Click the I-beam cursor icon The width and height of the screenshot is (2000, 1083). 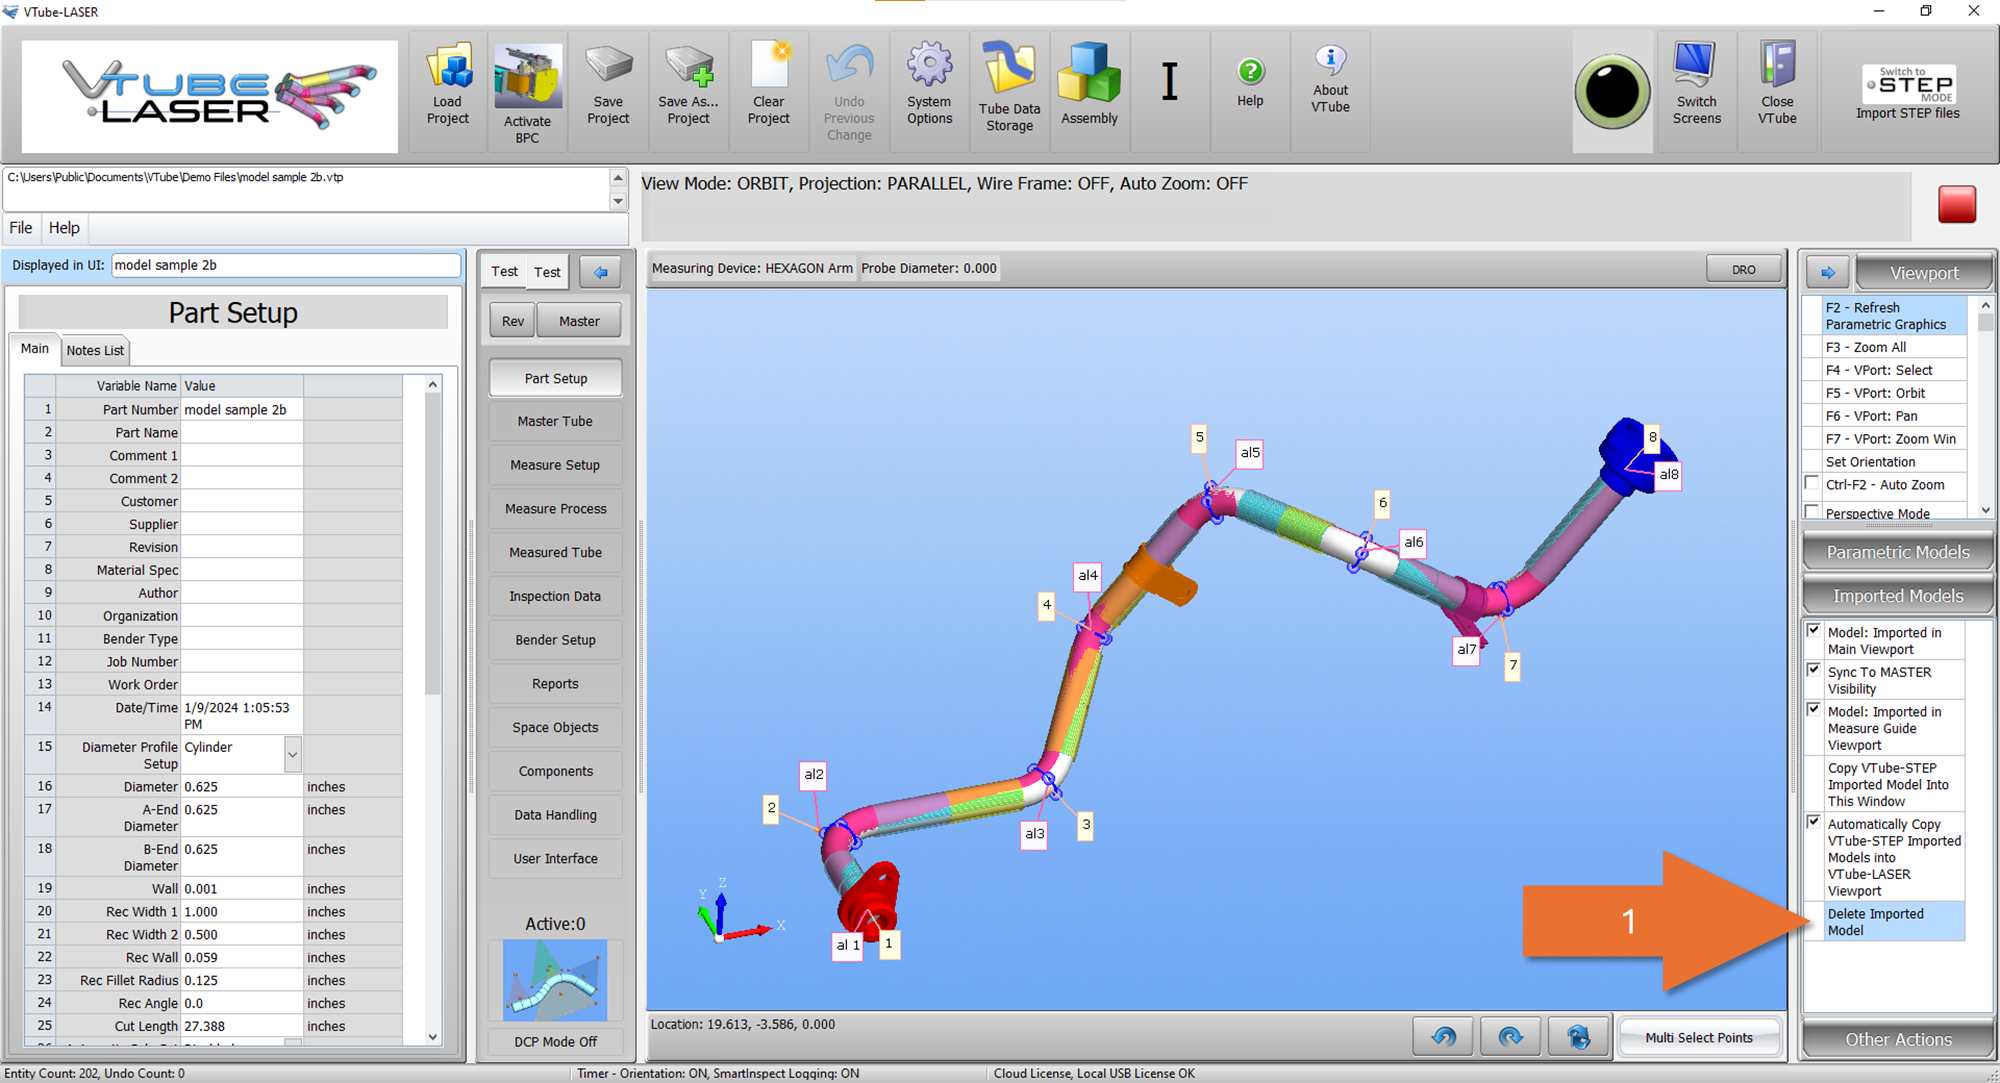(x=1169, y=82)
